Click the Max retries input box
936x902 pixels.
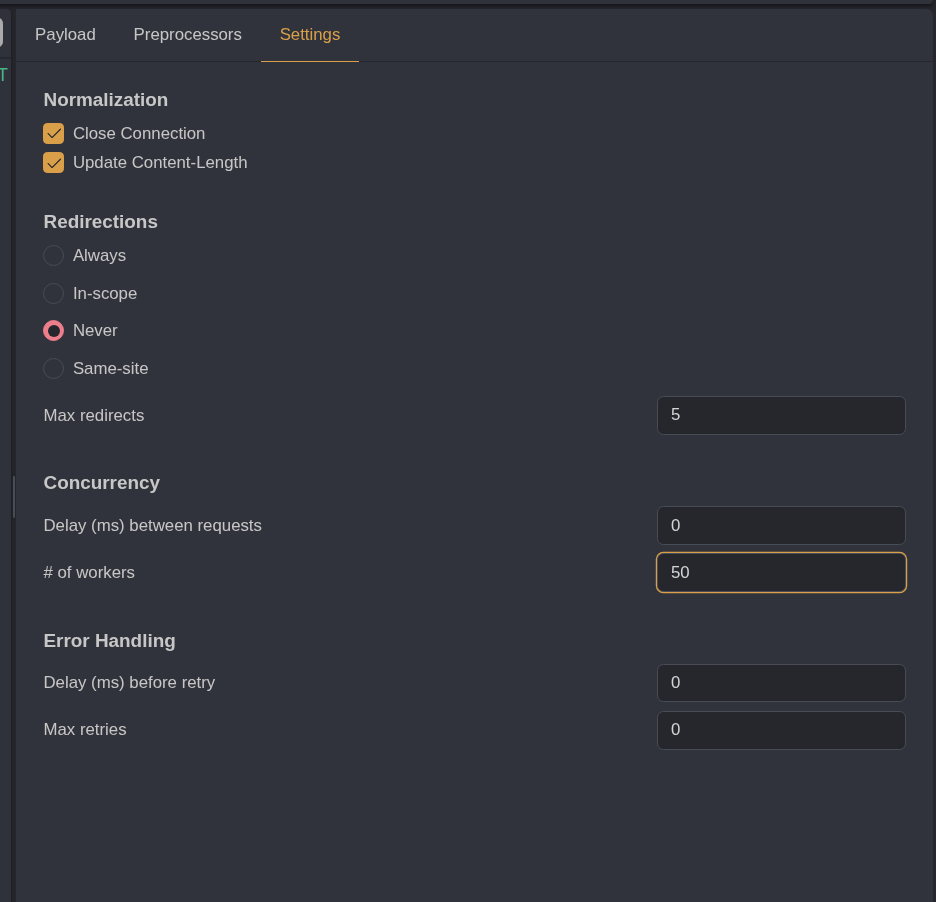point(780,730)
